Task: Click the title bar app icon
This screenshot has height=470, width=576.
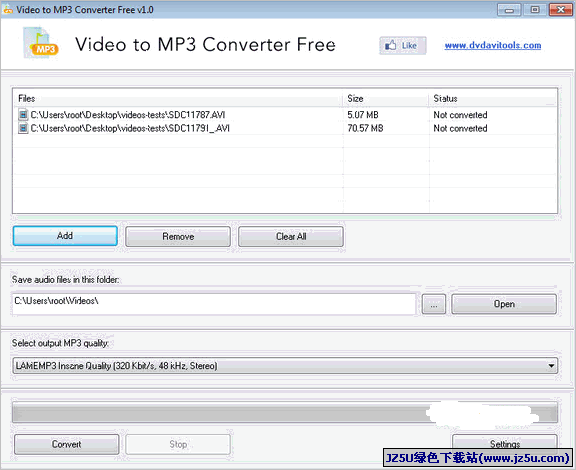Action: (x=8, y=10)
